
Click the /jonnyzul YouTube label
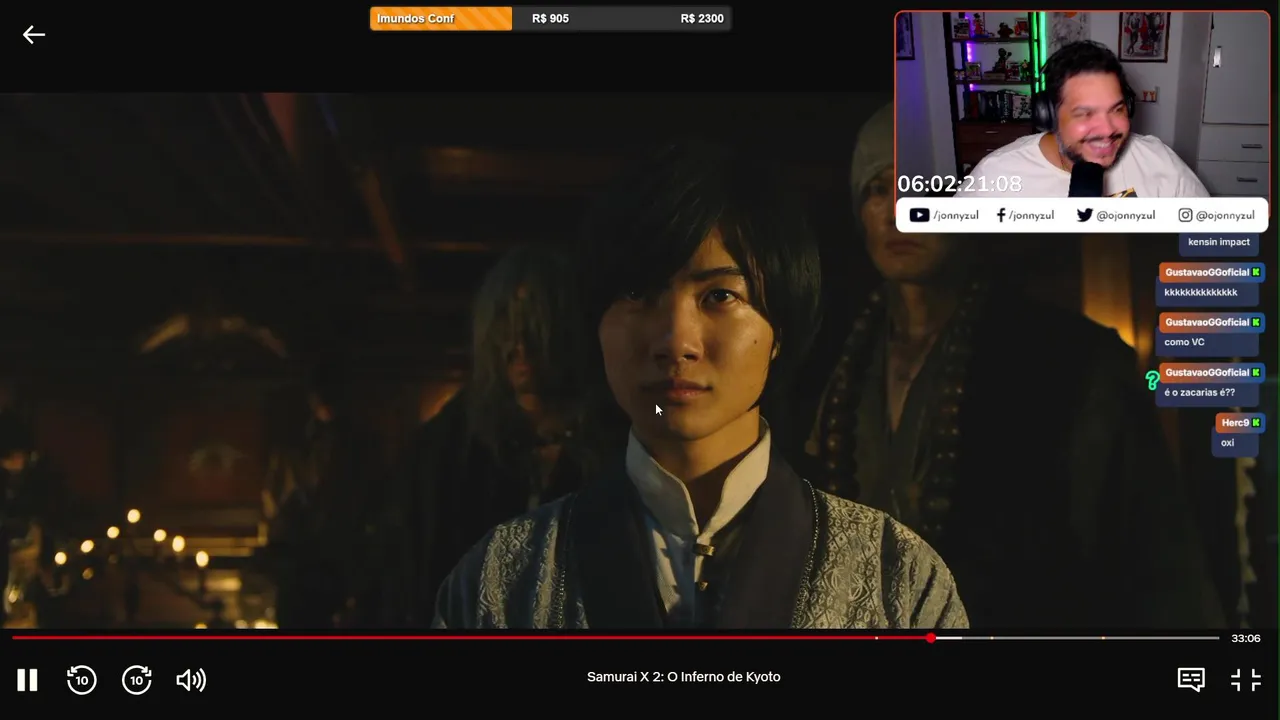tap(956, 215)
